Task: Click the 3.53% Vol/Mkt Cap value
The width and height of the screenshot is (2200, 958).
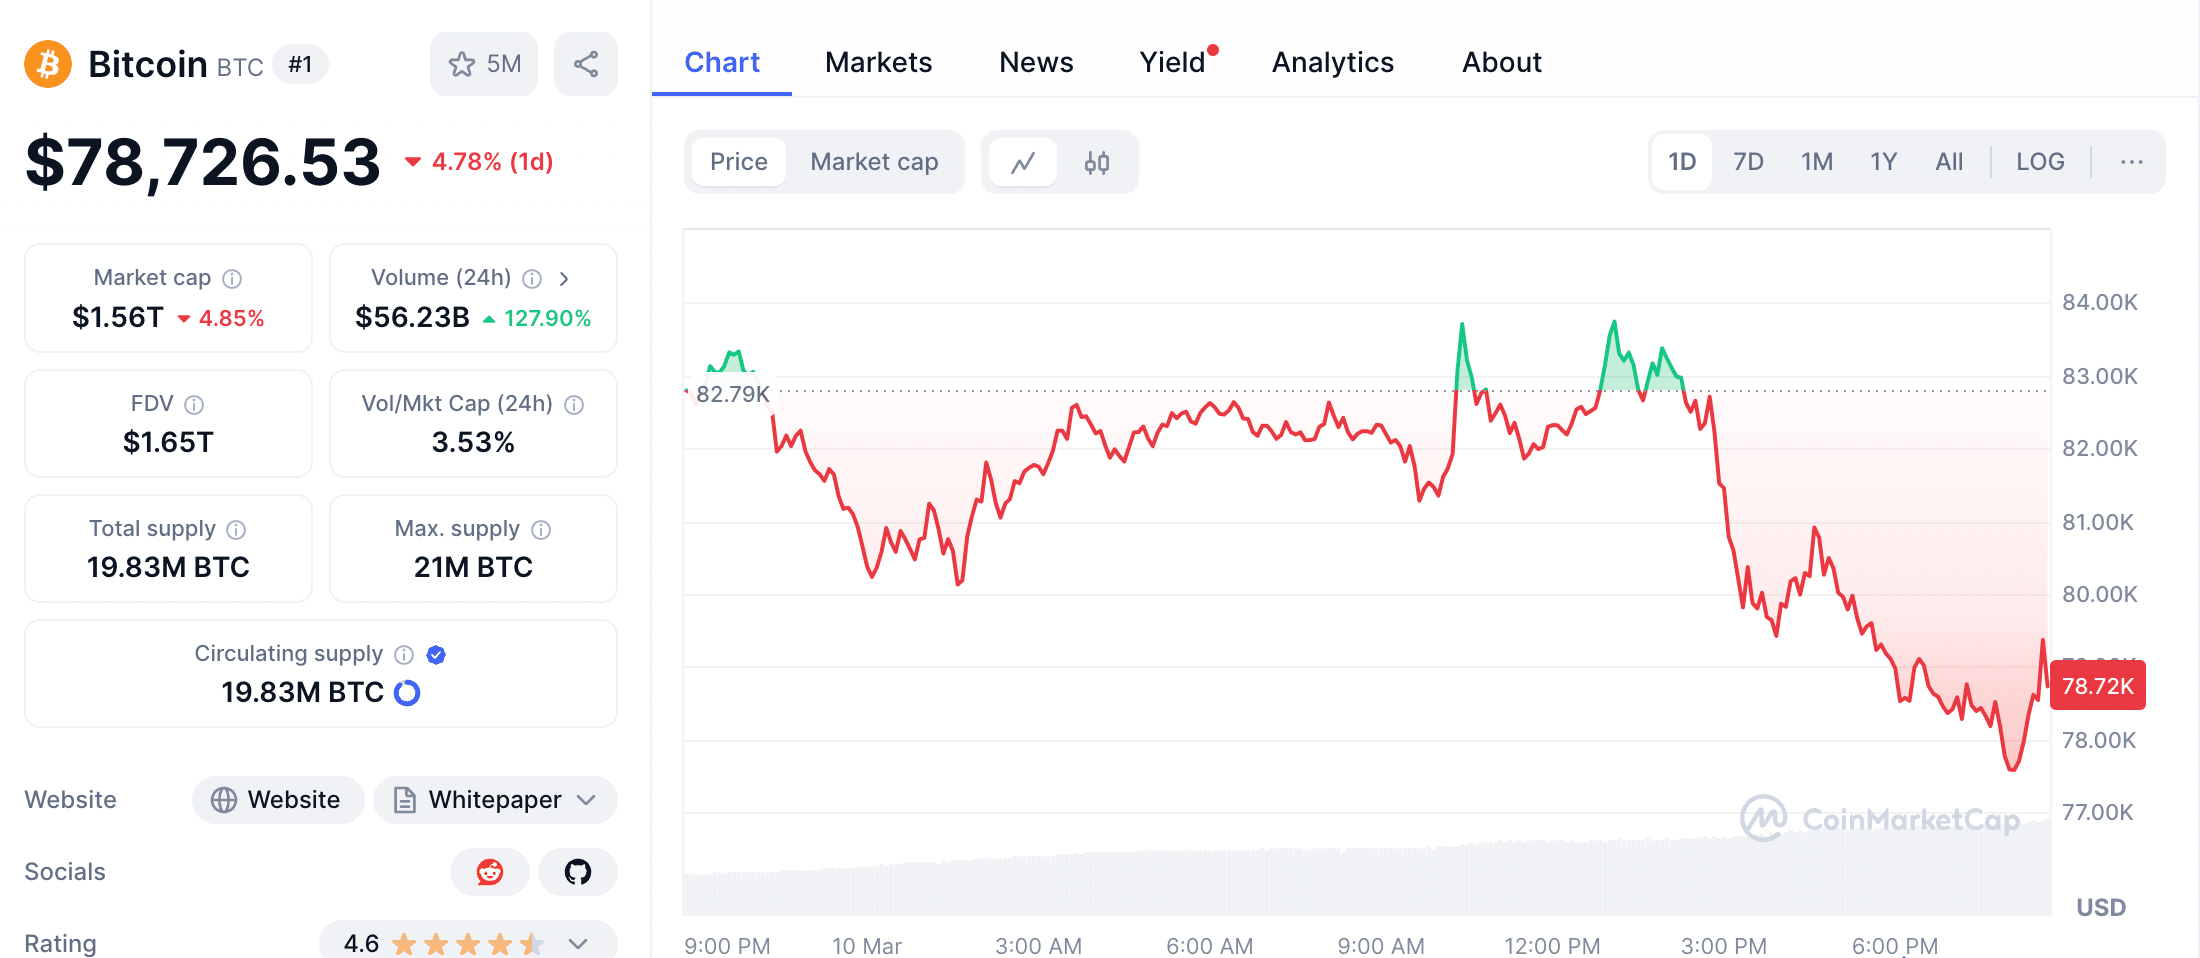Action: tap(473, 442)
